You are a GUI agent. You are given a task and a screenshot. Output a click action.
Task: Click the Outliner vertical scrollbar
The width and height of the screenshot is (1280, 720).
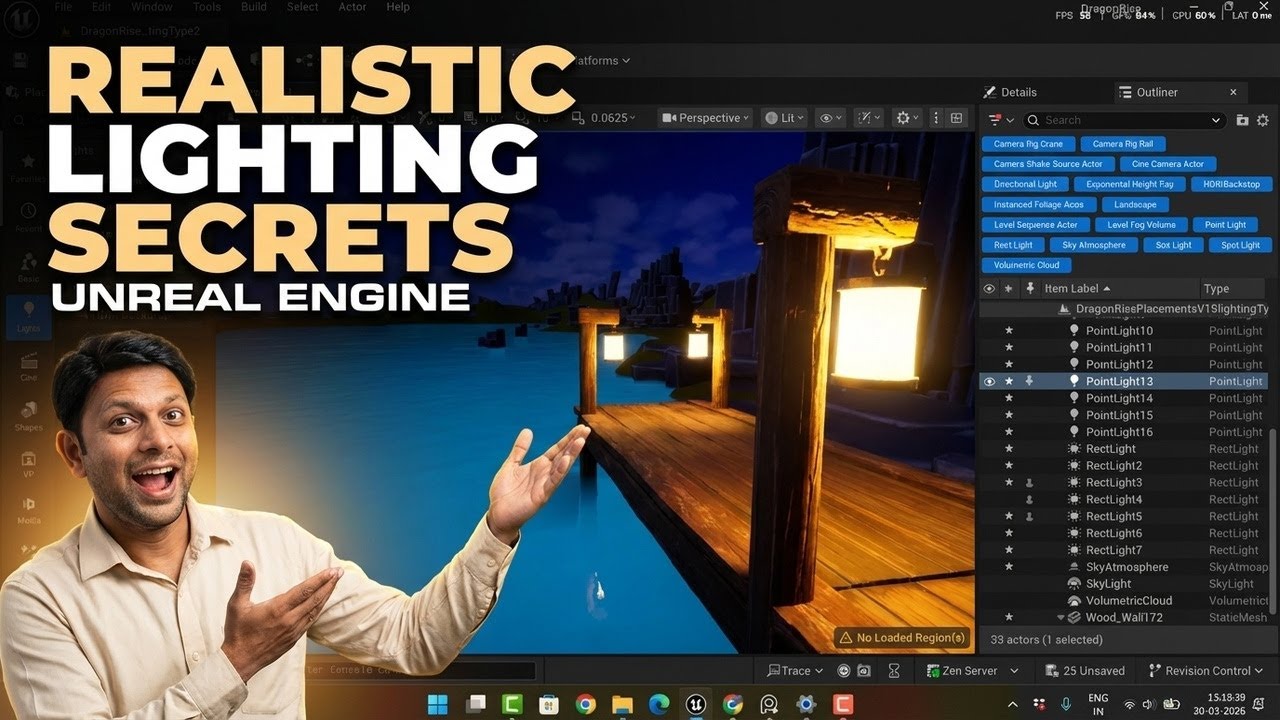(1273, 520)
